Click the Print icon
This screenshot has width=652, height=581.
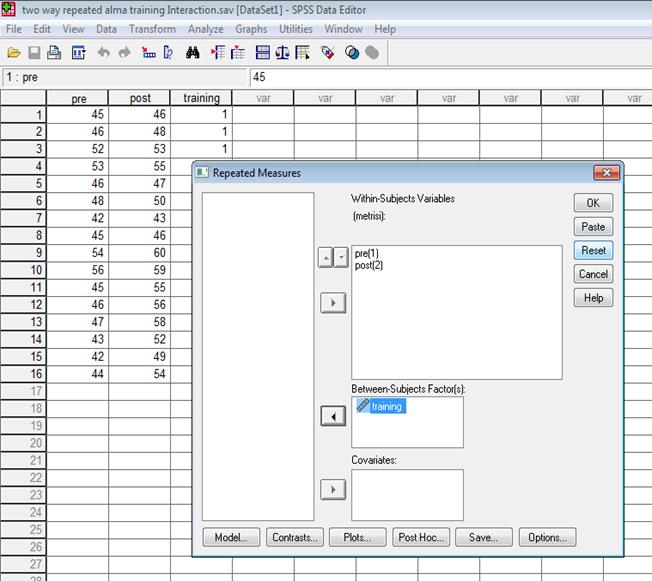point(54,53)
